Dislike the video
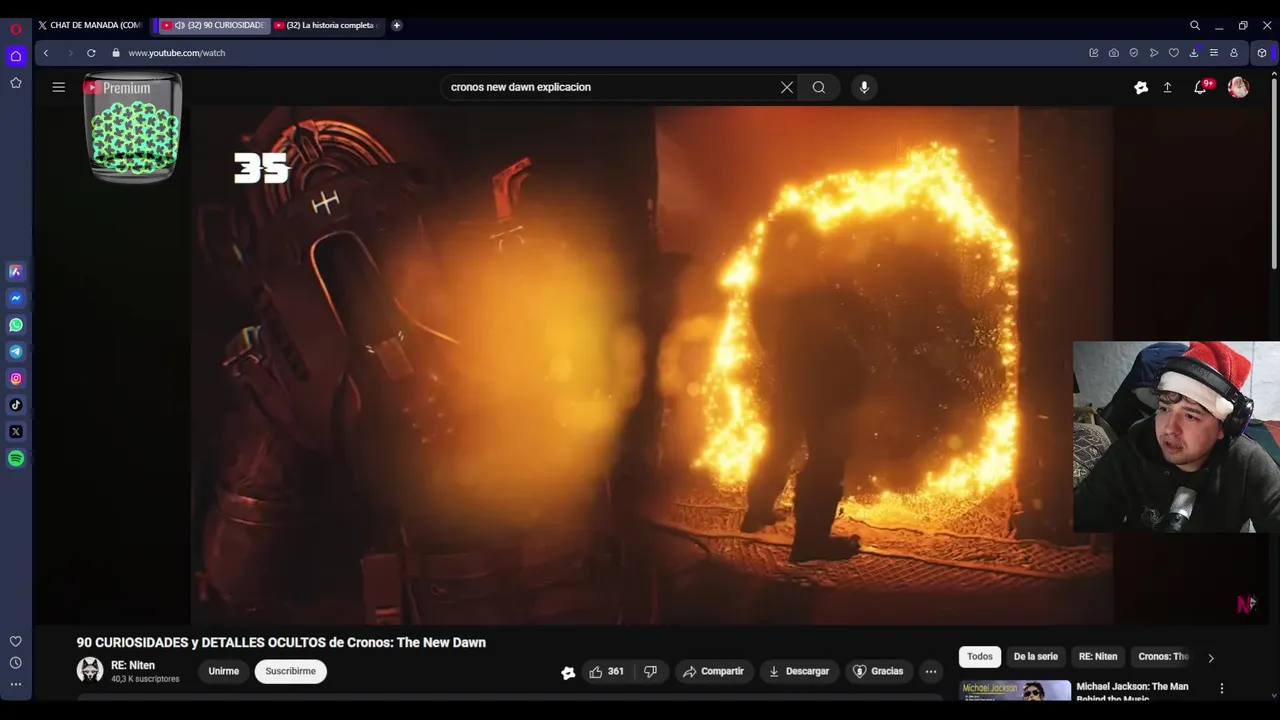Viewport: 1280px width, 720px height. point(650,671)
